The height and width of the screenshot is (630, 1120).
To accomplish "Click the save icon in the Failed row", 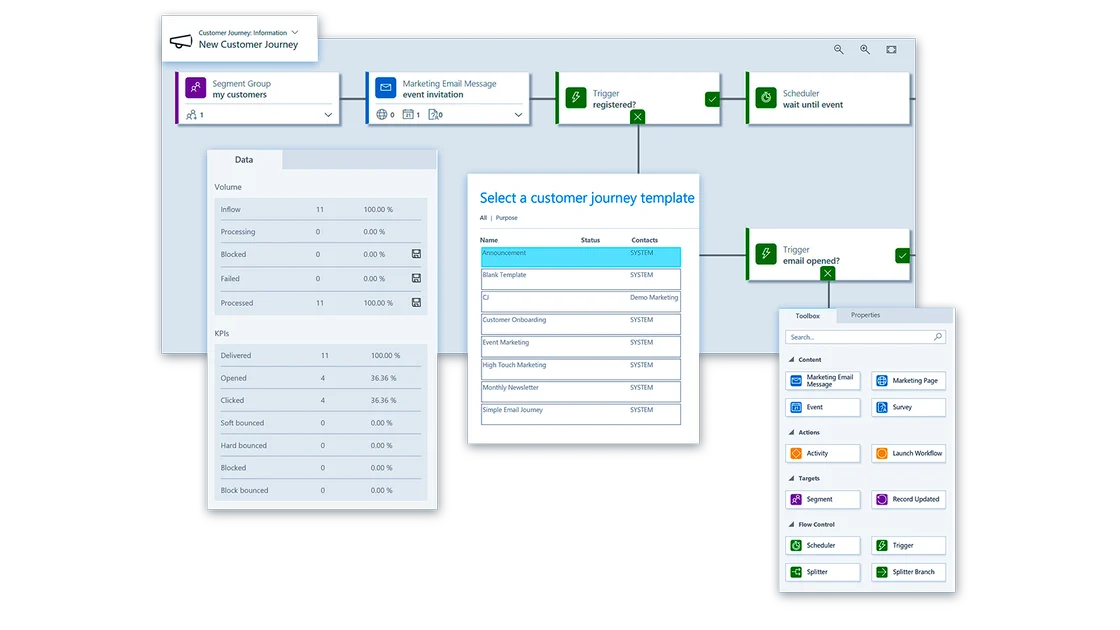I will (416, 278).
